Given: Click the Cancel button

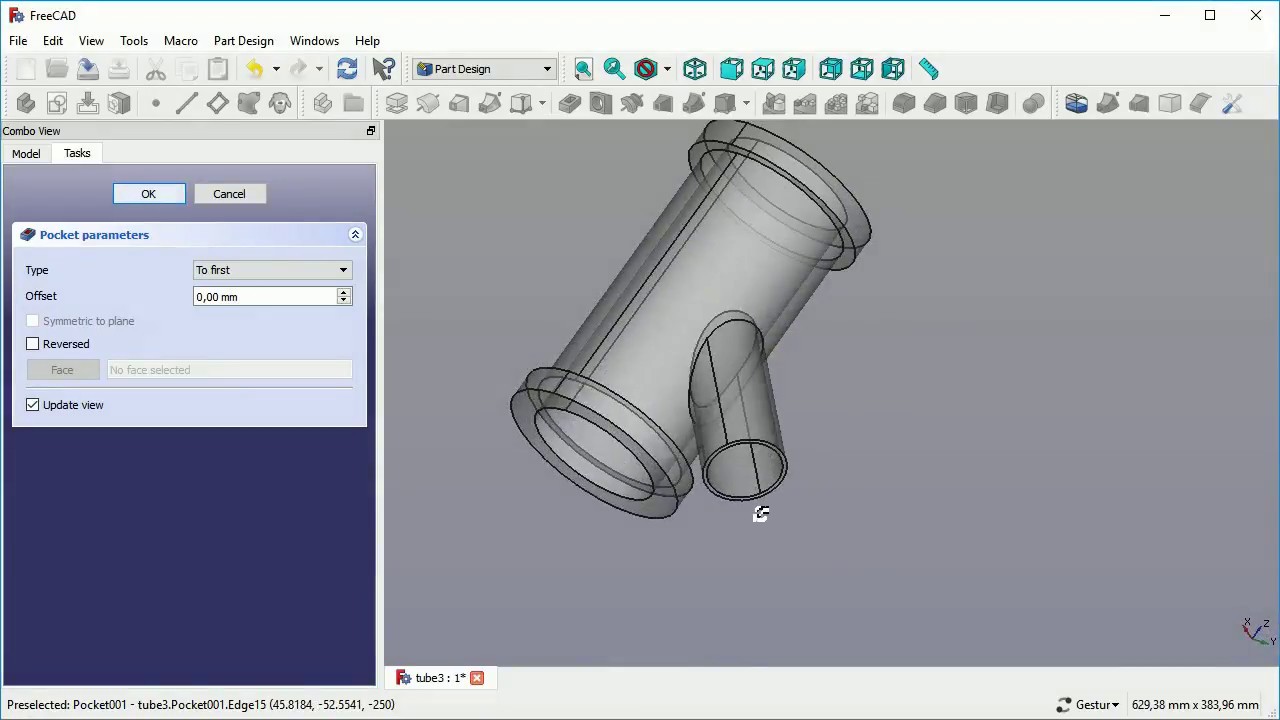Looking at the screenshot, I should [229, 194].
